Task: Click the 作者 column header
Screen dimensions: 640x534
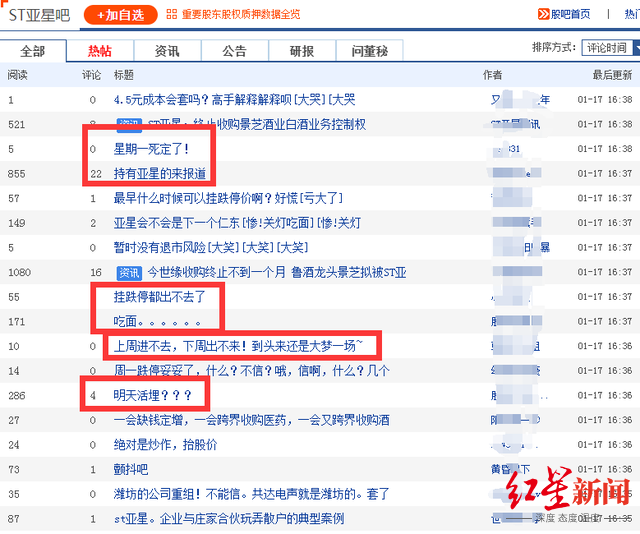Action: click(493, 75)
